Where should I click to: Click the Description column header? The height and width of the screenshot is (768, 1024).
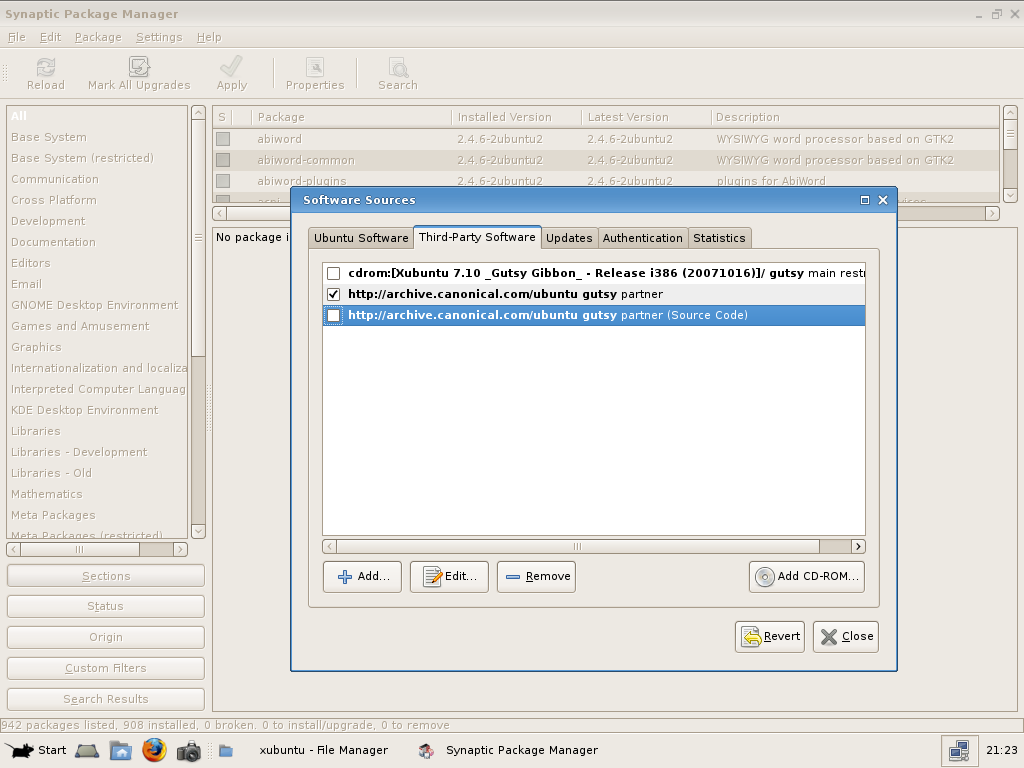pos(855,118)
